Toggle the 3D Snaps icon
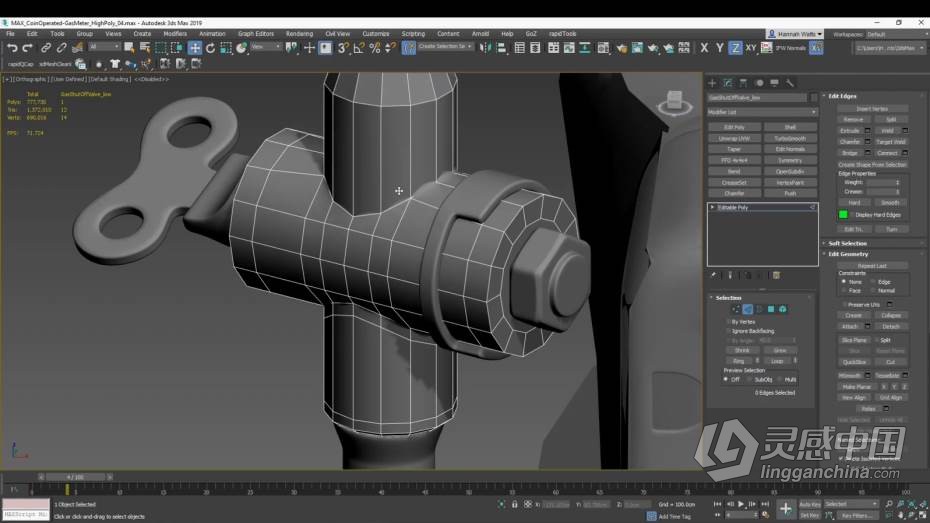Viewport: 930px width, 523px height. tap(343, 48)
